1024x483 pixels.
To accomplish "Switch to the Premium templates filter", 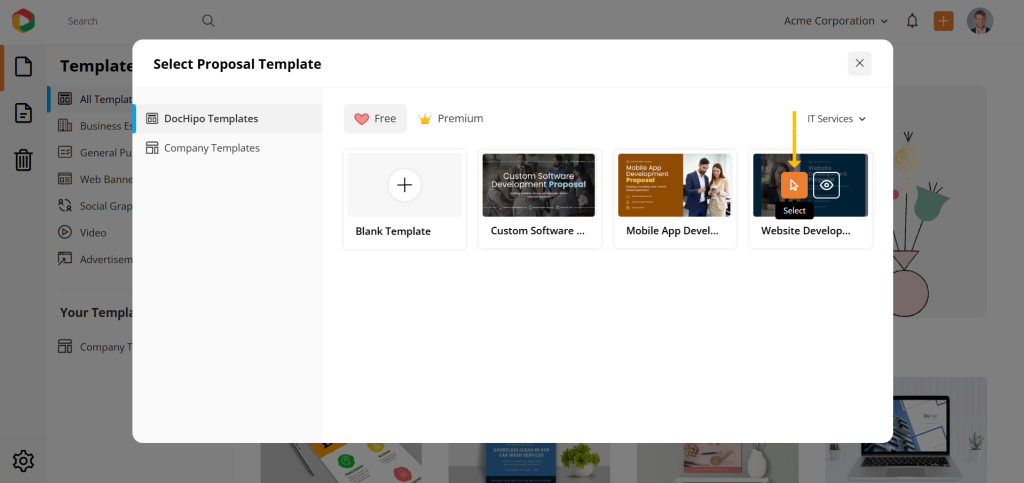I will point(450,119).
